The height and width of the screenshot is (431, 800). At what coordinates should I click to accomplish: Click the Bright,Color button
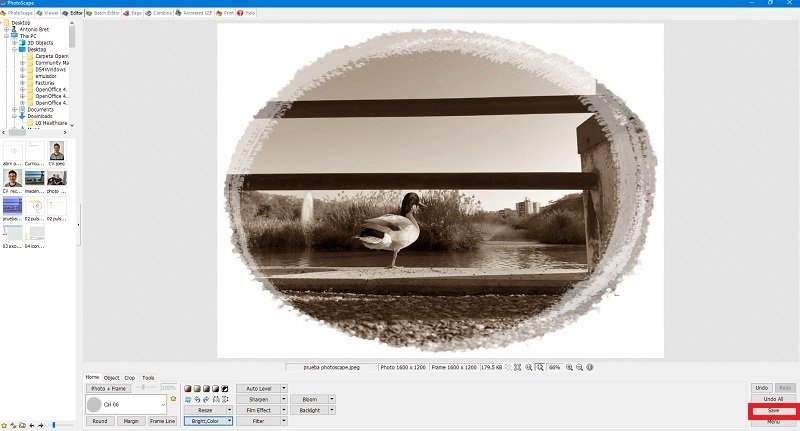tap(205, 421)
